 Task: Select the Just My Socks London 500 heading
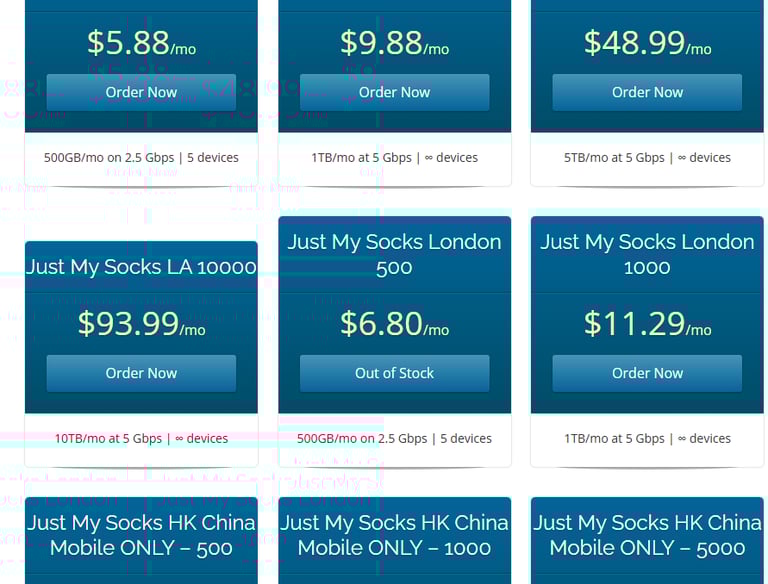coord(394,254)
